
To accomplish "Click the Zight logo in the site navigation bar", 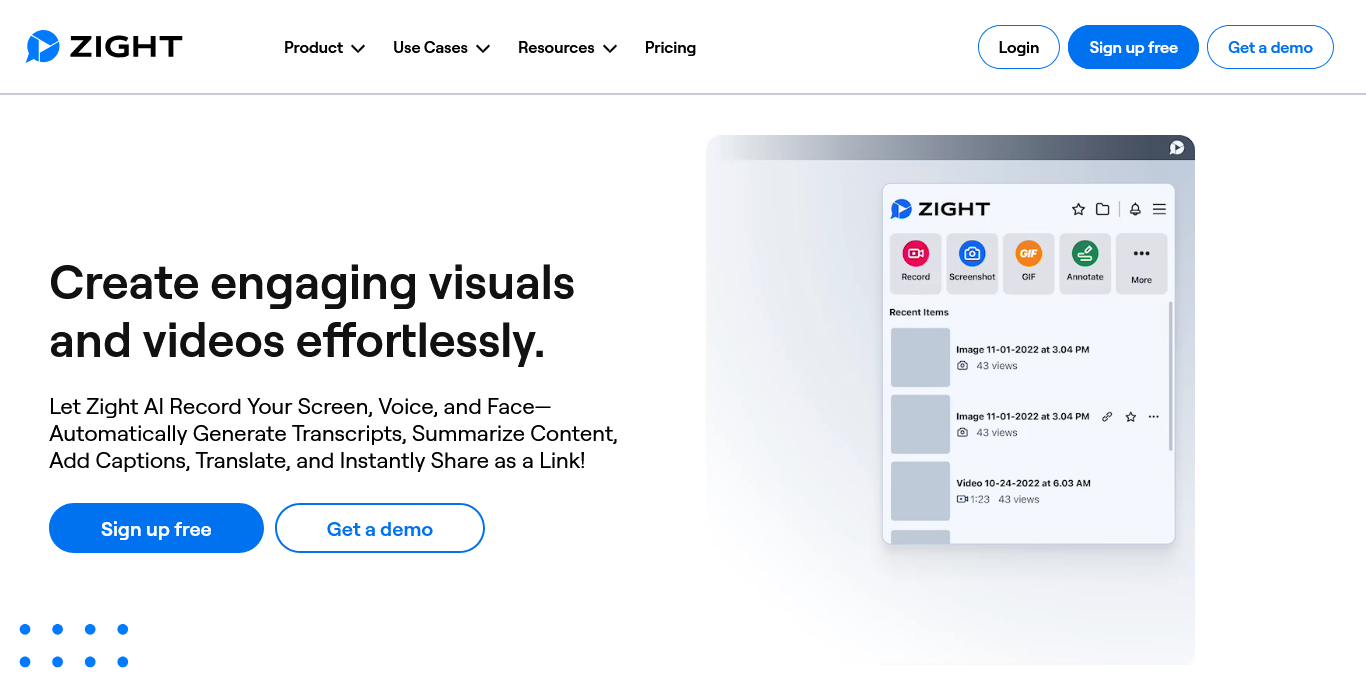I will click(x=104, y=46).
